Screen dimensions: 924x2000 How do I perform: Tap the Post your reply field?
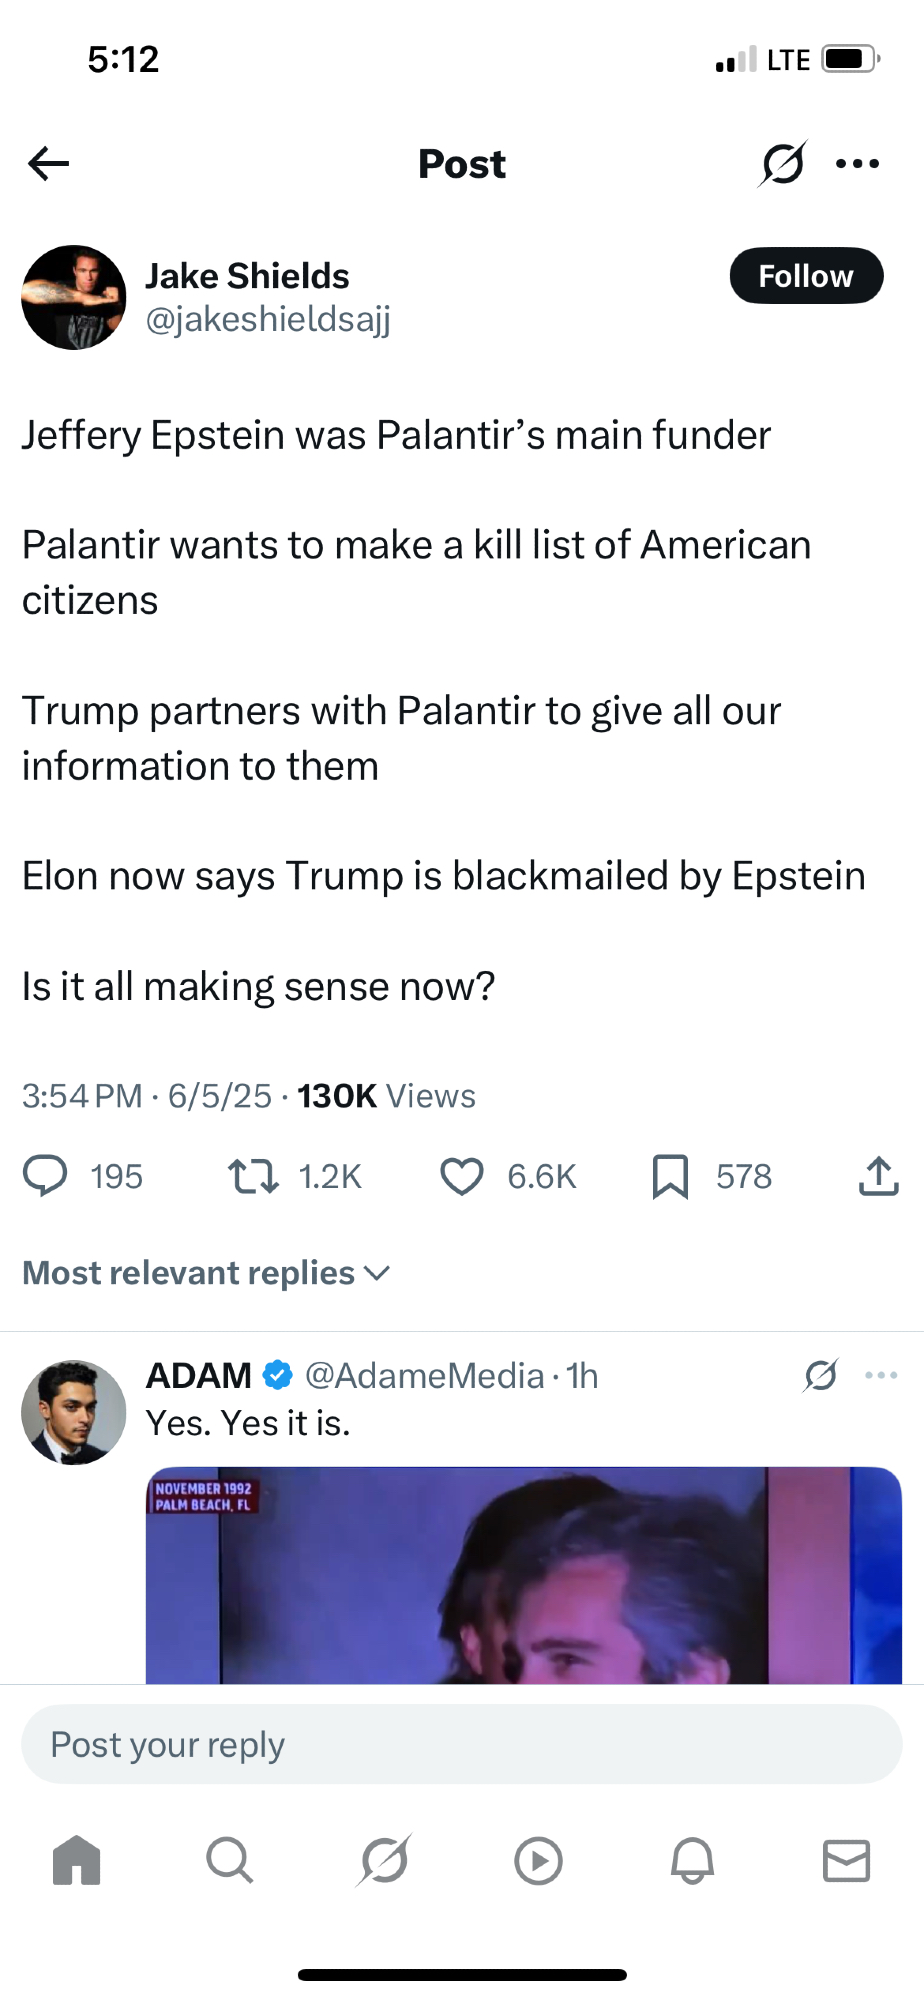462,1745
